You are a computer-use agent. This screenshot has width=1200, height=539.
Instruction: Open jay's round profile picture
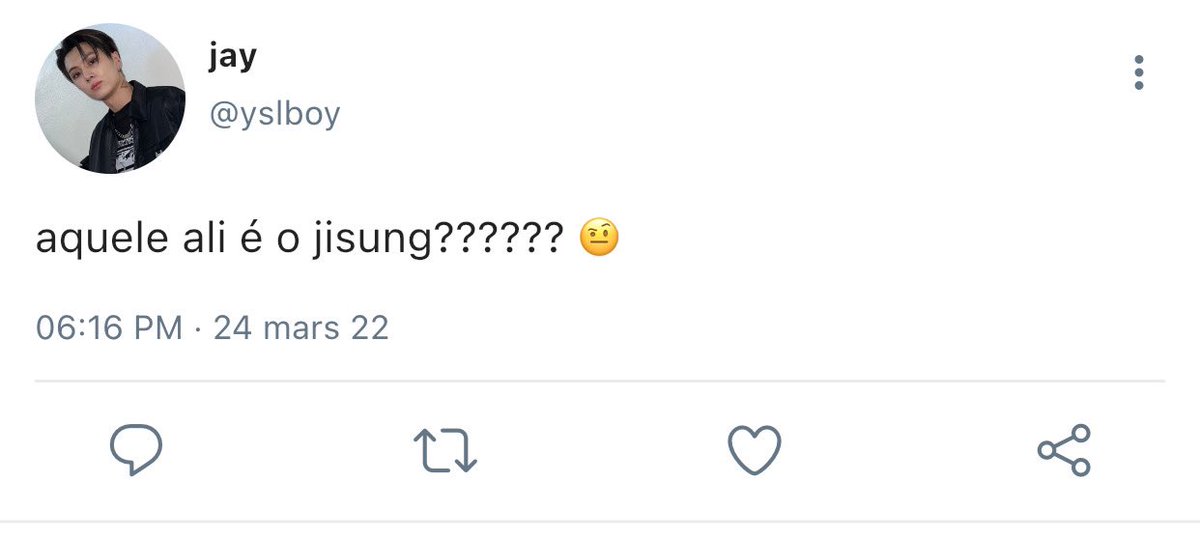(x=110, y=98)
